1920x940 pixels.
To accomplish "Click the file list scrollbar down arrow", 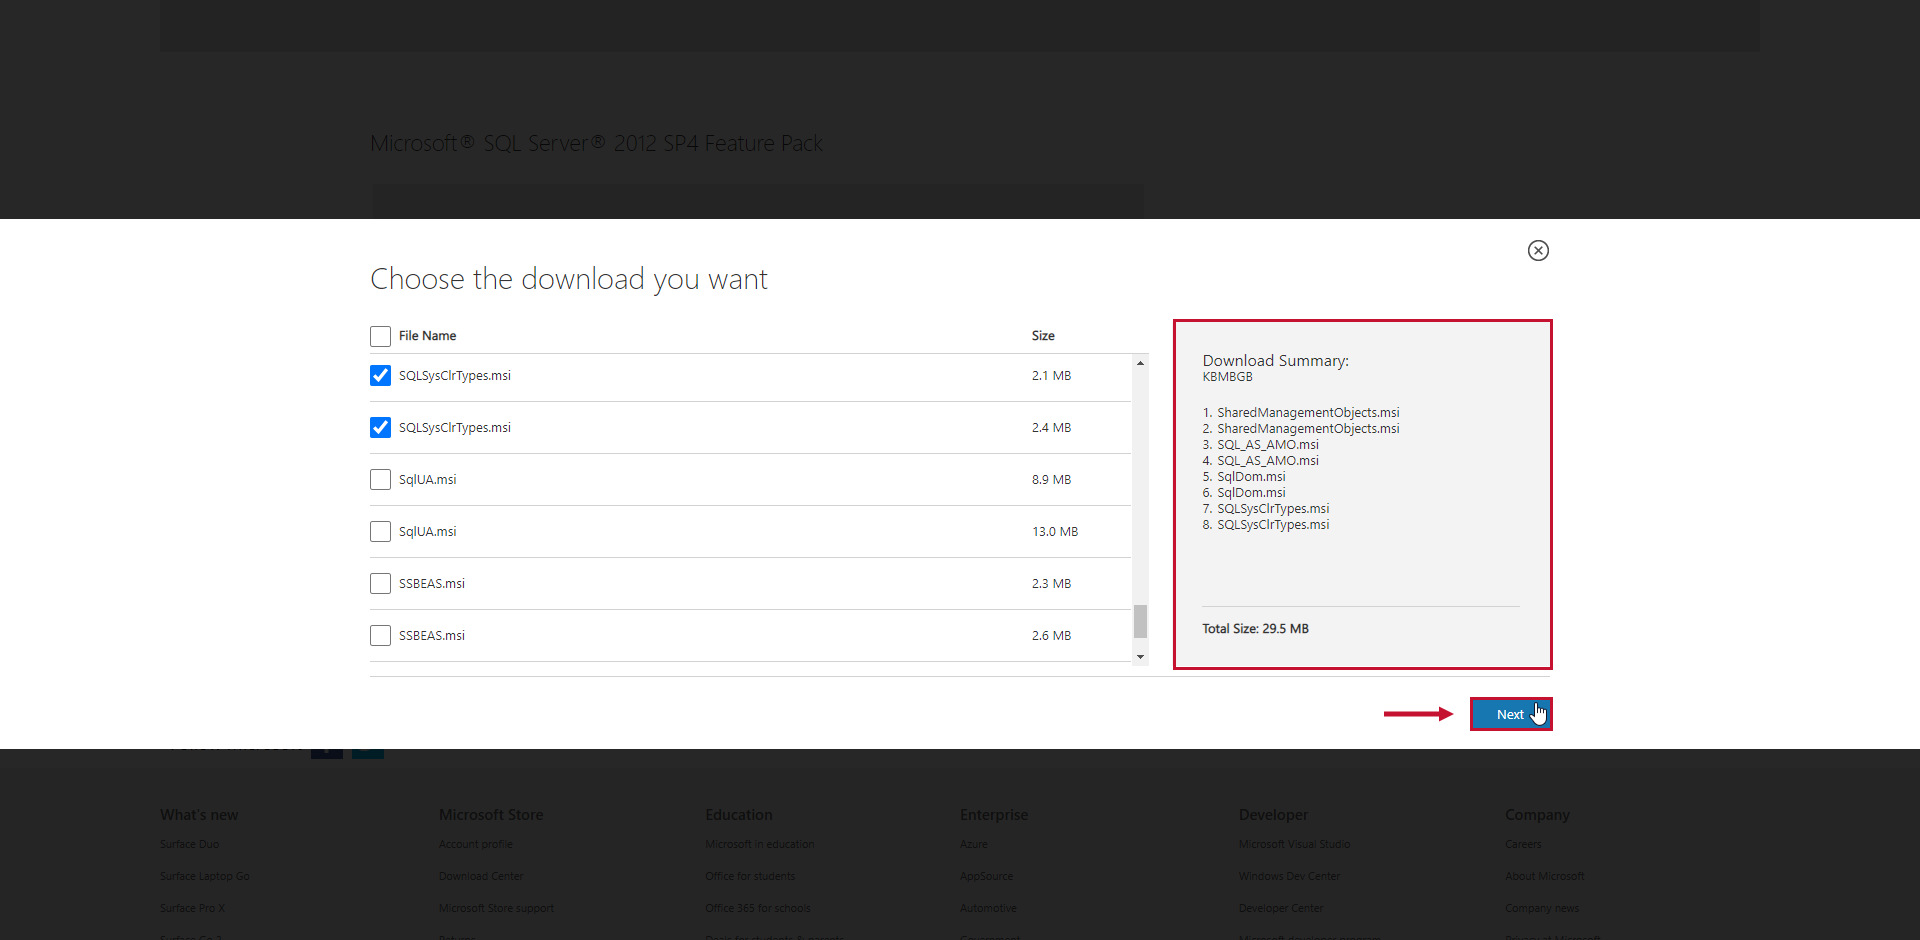I will tap(1140, 657).
